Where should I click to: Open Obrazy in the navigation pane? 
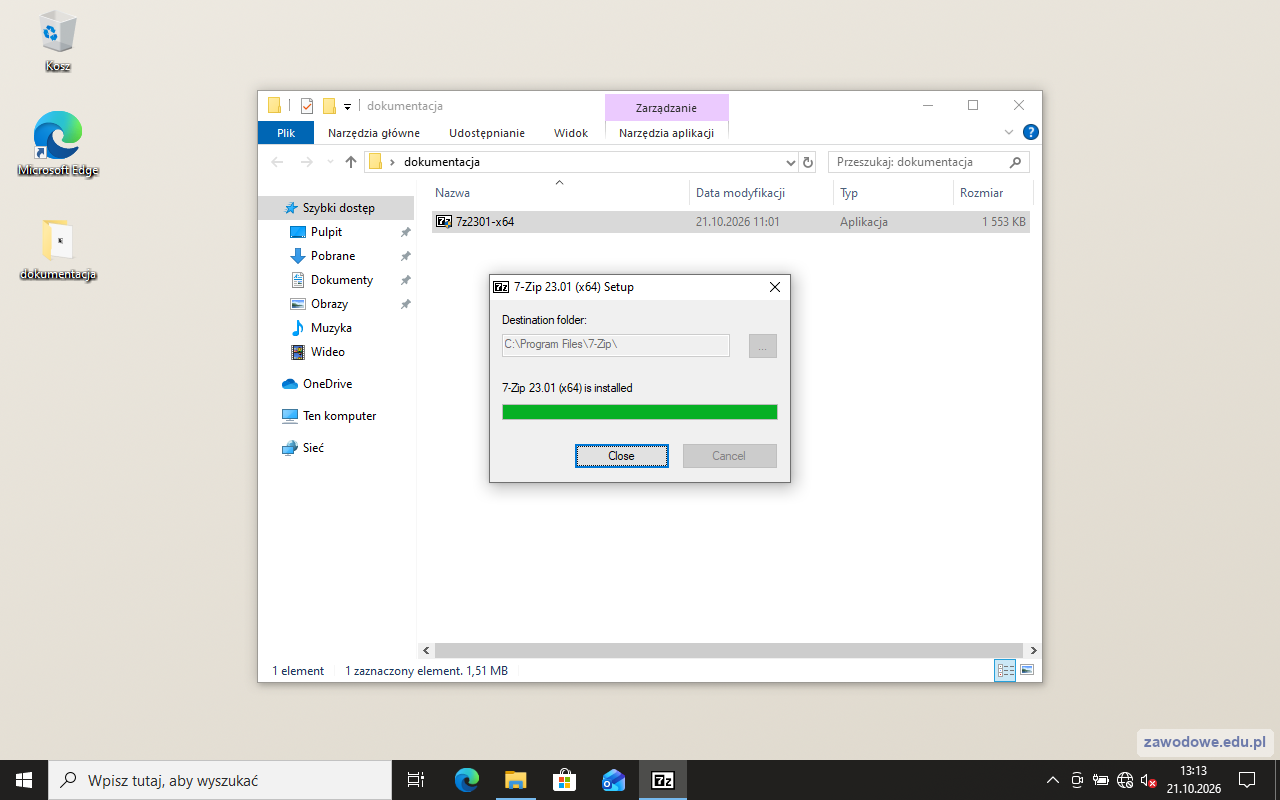coord(338,304)
